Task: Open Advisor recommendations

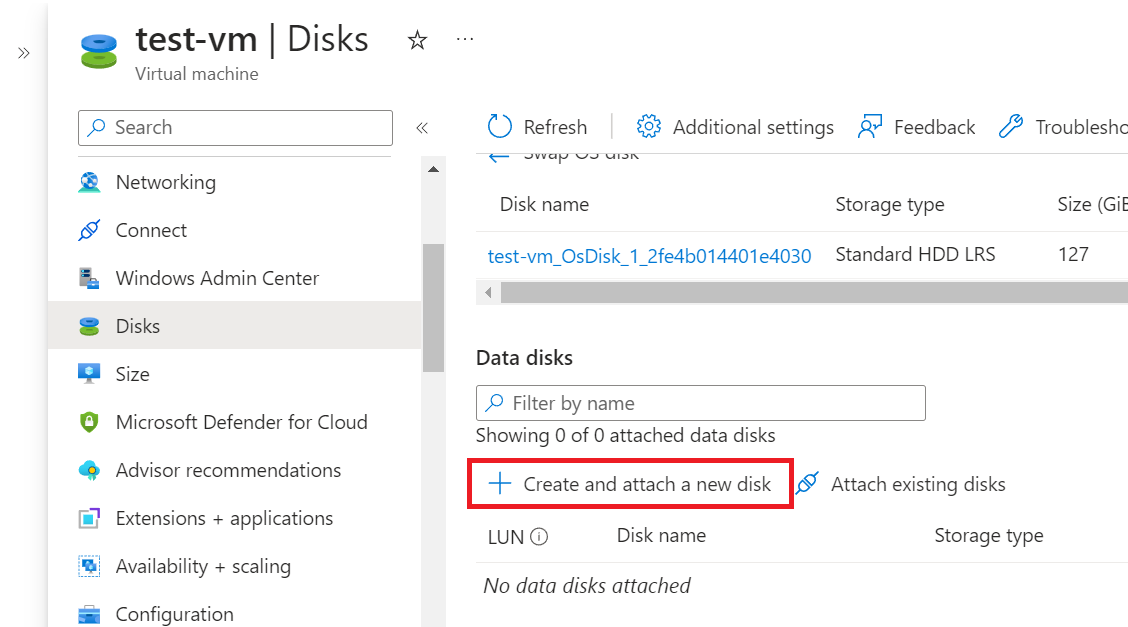Action: tap(228, 470)
